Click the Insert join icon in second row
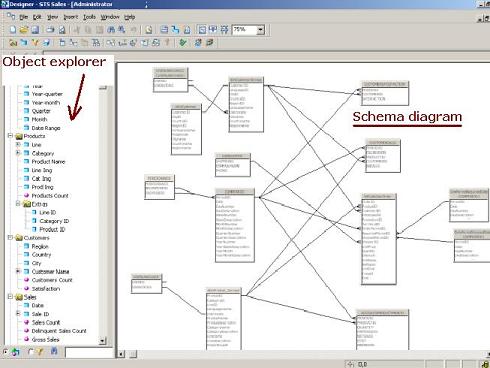Viewport: 490px width, 368px height. pos(73,43)
